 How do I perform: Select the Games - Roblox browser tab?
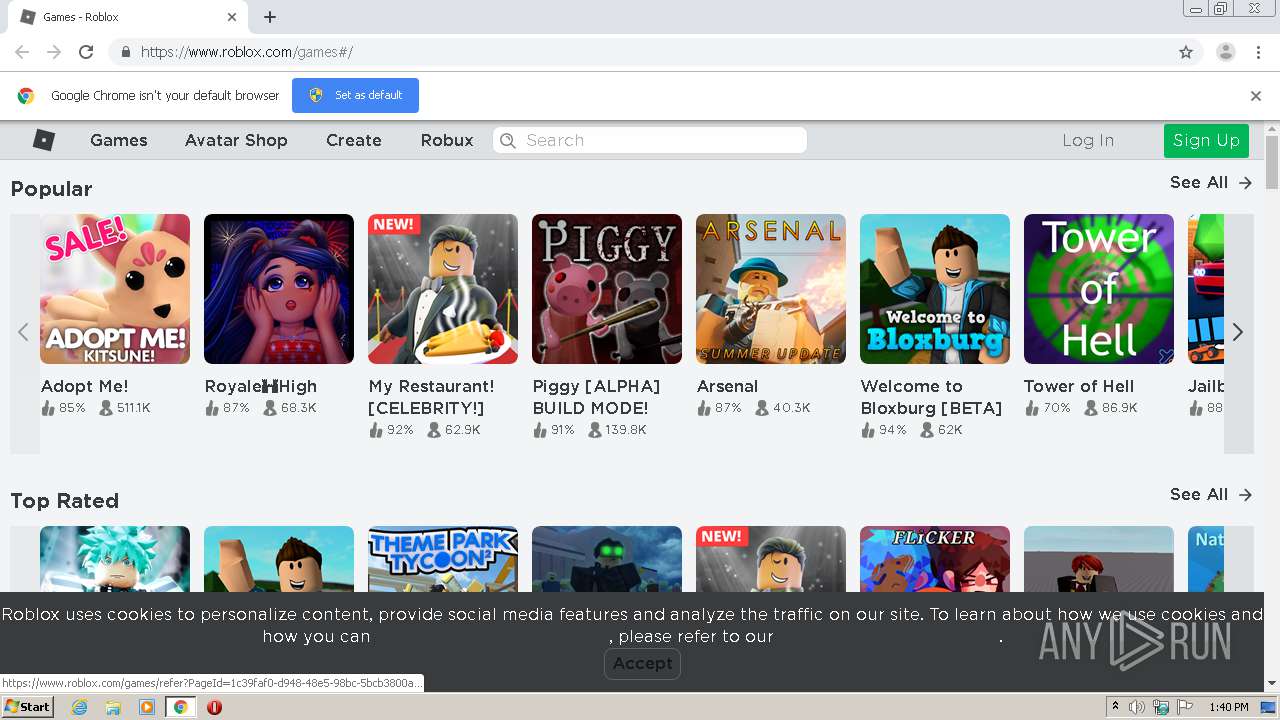pos(126,17)
